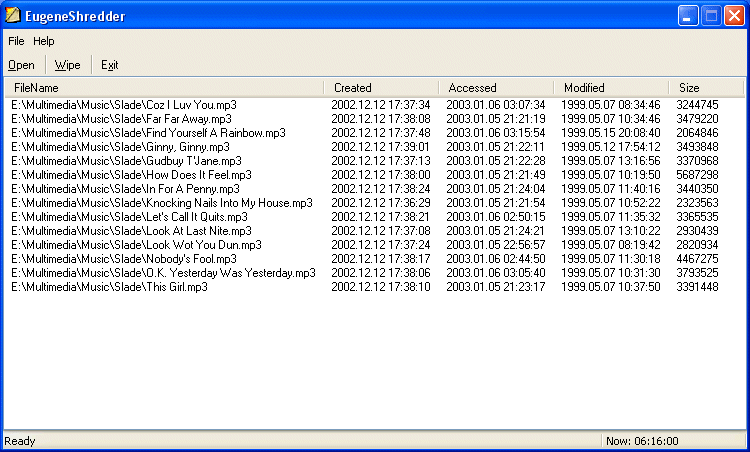Close the EugeneShredder window

[x=734, y=16]
